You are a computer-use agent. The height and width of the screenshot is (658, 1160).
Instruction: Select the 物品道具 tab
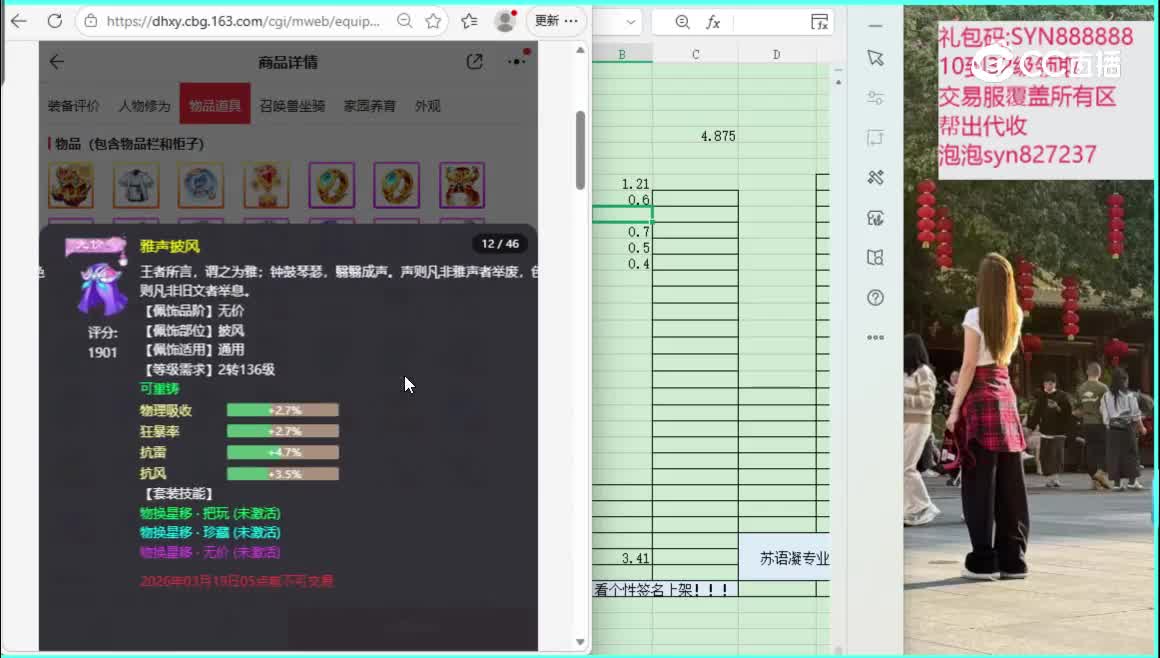tap(215, 104)
